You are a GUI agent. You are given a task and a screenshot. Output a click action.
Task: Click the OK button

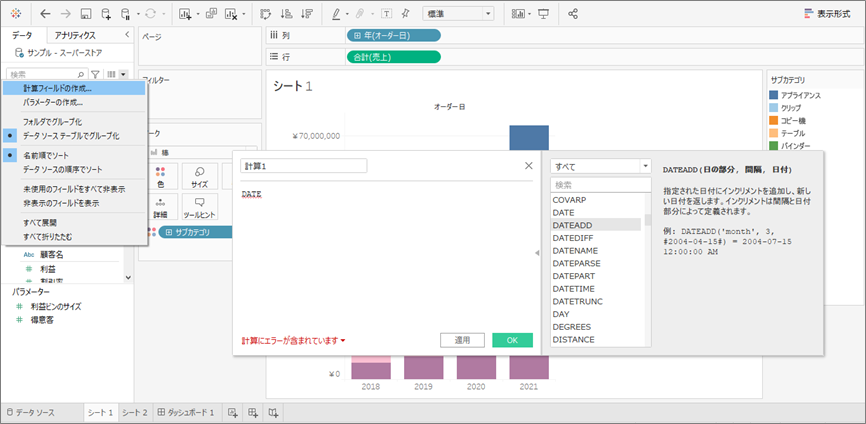[513, 340]
